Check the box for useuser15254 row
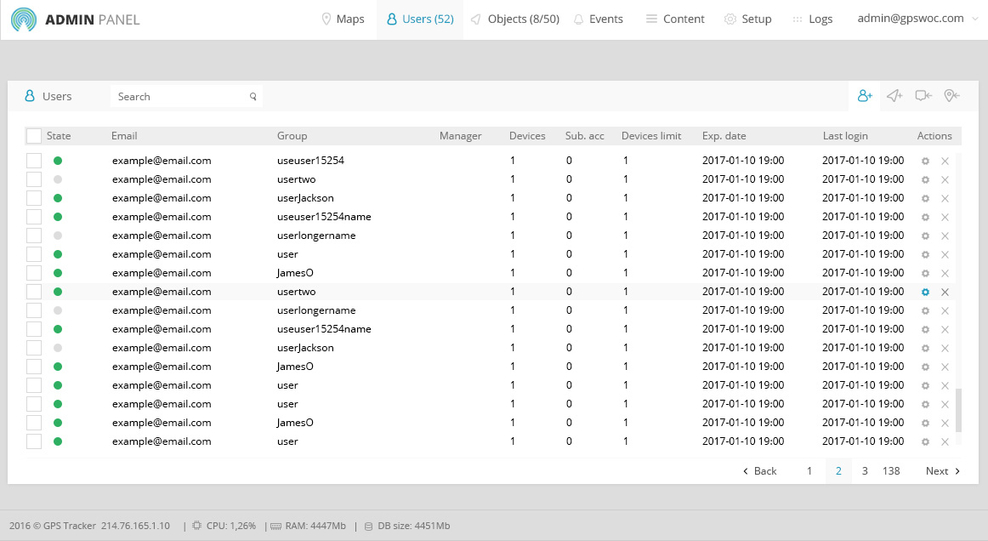Screen dimensions: 988x541 (x=33, y=161)
